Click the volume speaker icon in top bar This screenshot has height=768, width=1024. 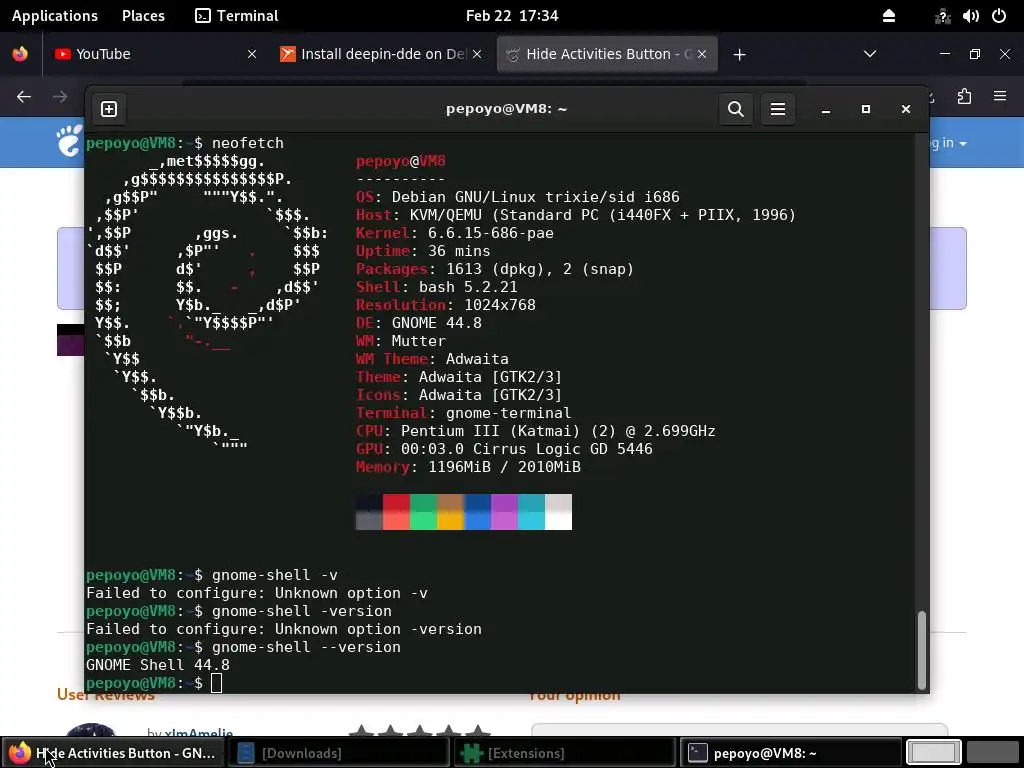[970, 16]
